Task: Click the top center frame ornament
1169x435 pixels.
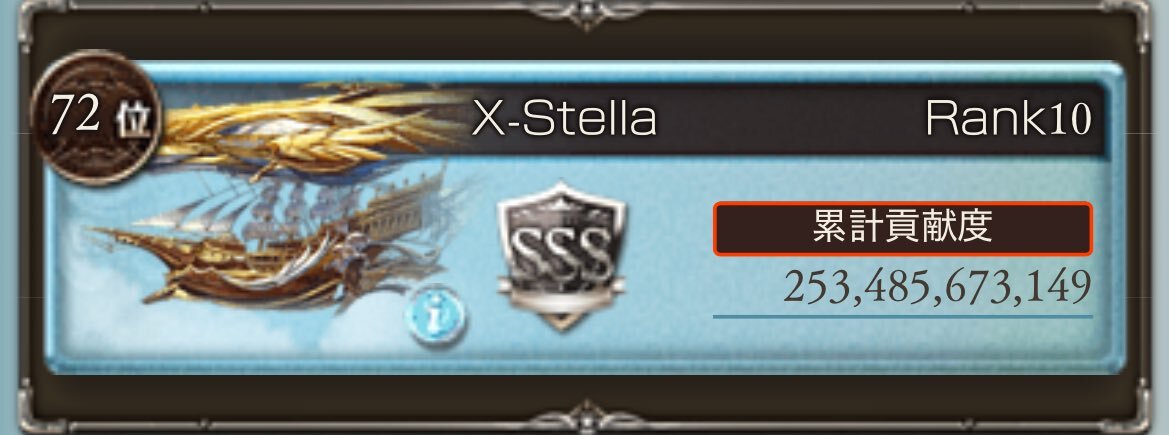Action: (x=585, y=13)
